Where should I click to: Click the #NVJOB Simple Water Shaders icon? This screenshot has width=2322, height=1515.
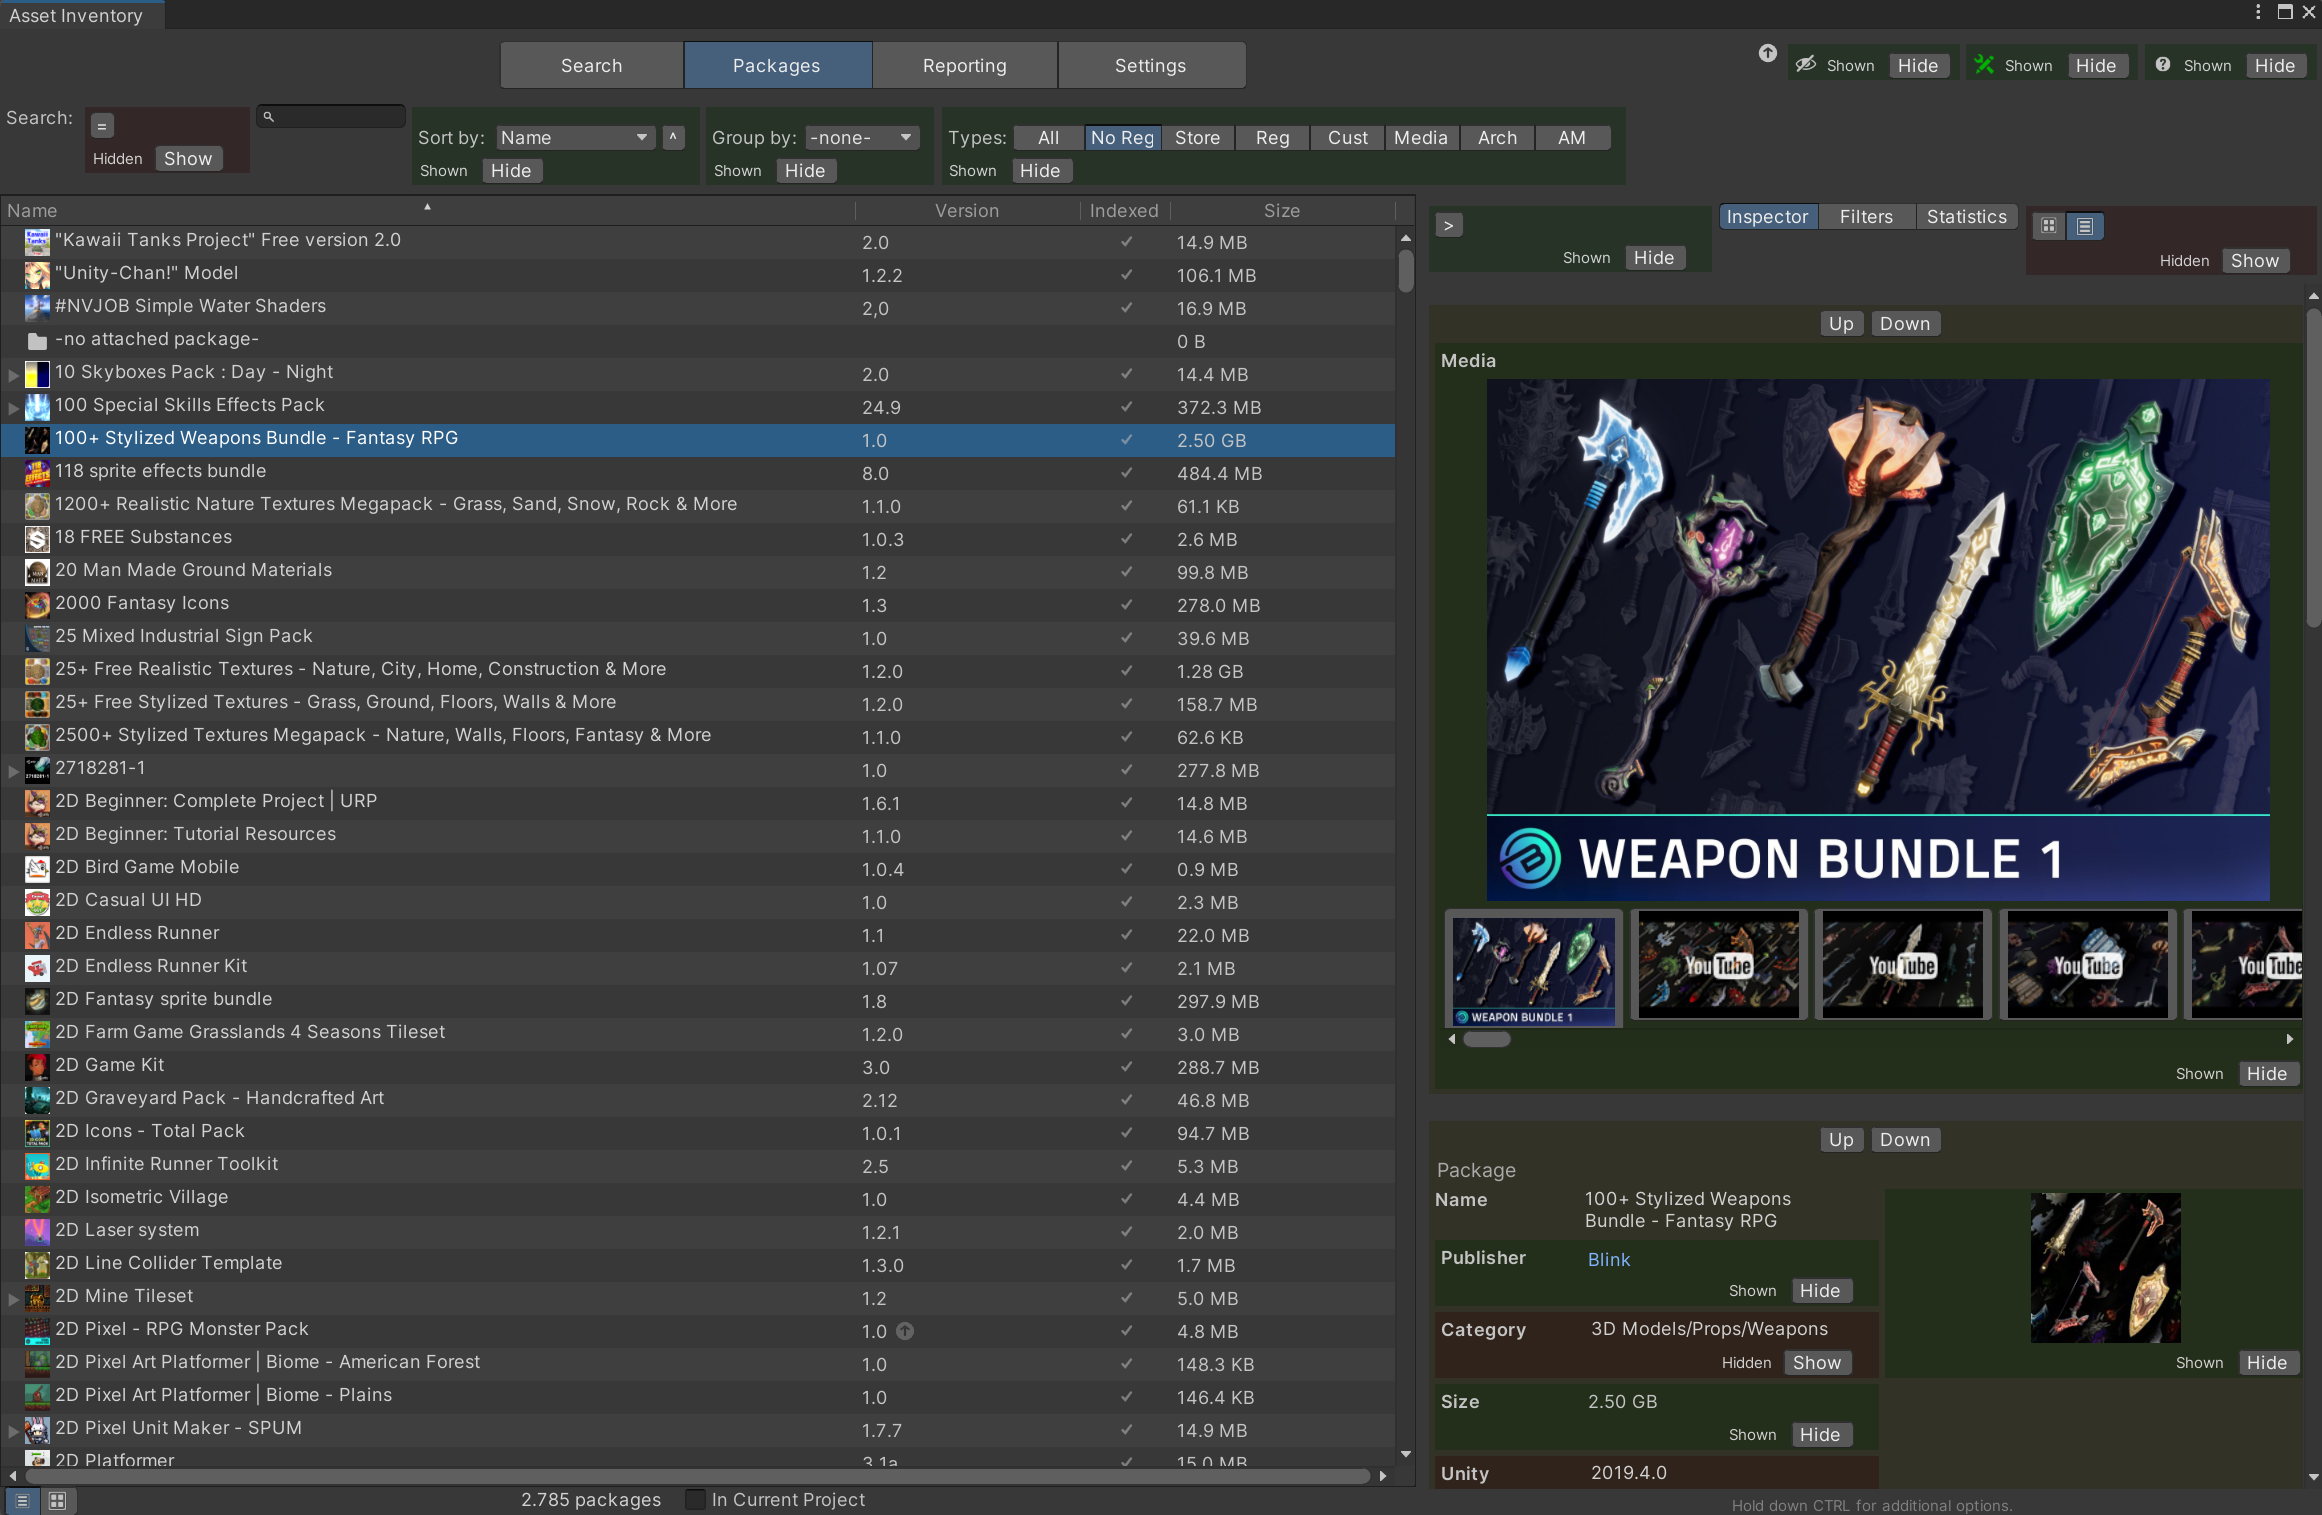click(x=37, y=308)
